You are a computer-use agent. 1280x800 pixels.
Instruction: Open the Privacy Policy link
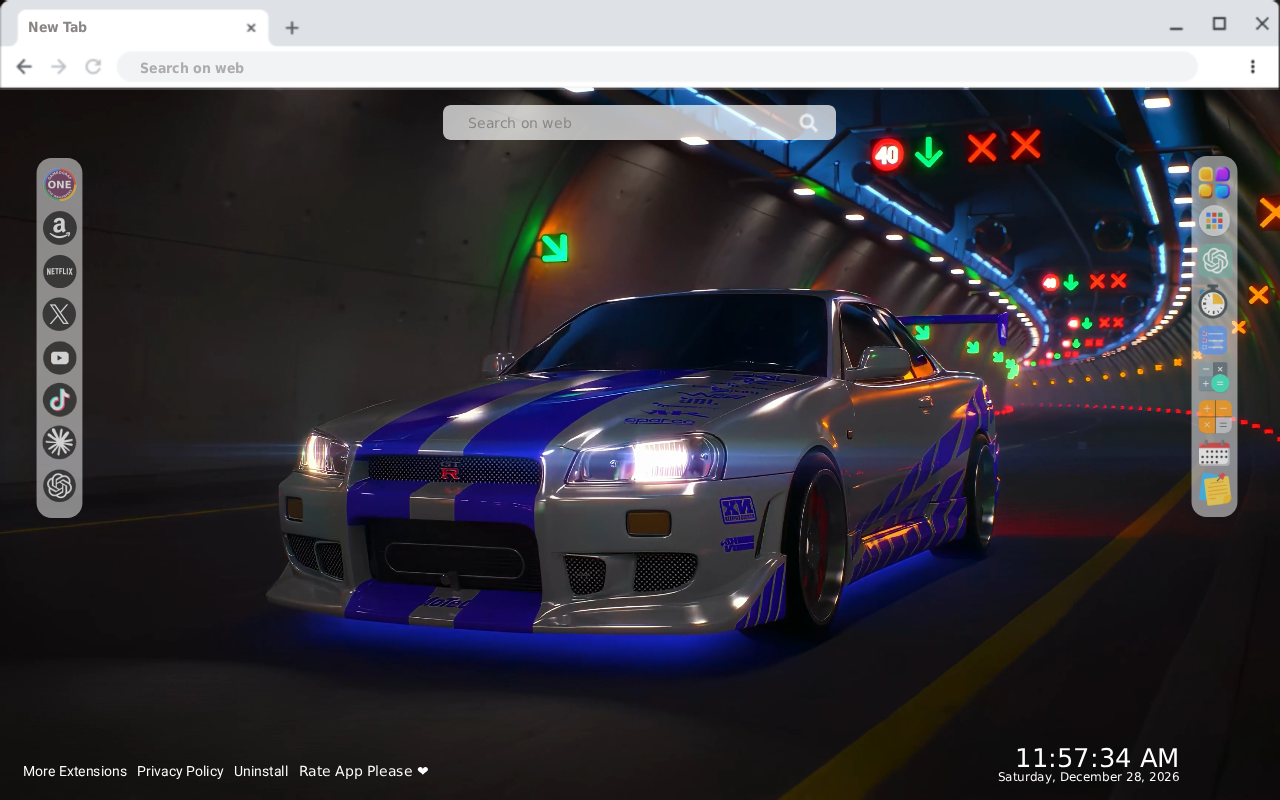coord(180,771)
